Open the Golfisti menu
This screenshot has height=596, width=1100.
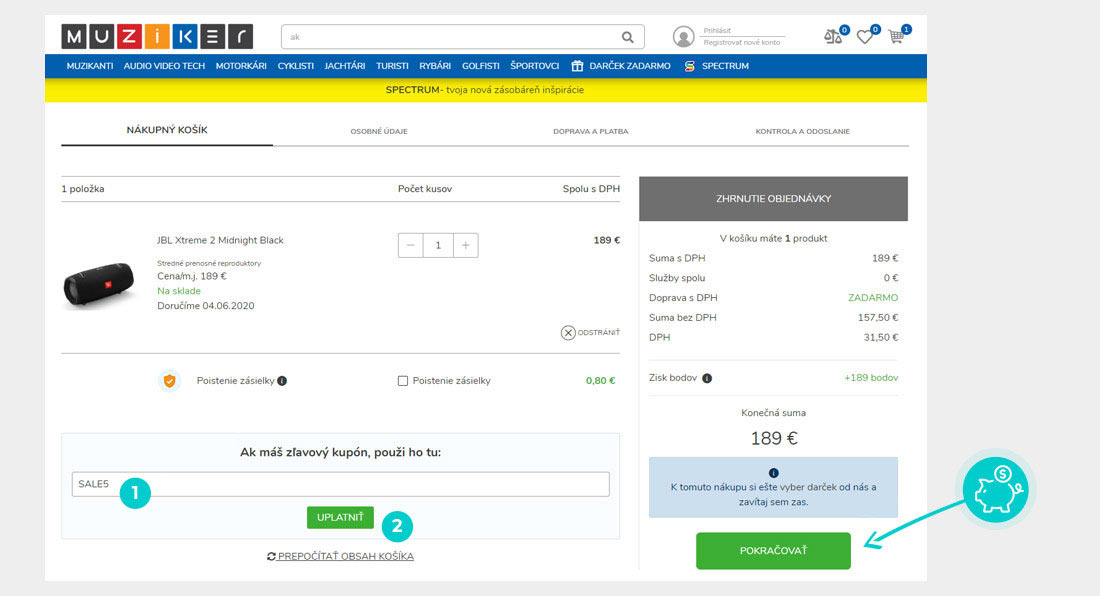(x=481, y=66)
